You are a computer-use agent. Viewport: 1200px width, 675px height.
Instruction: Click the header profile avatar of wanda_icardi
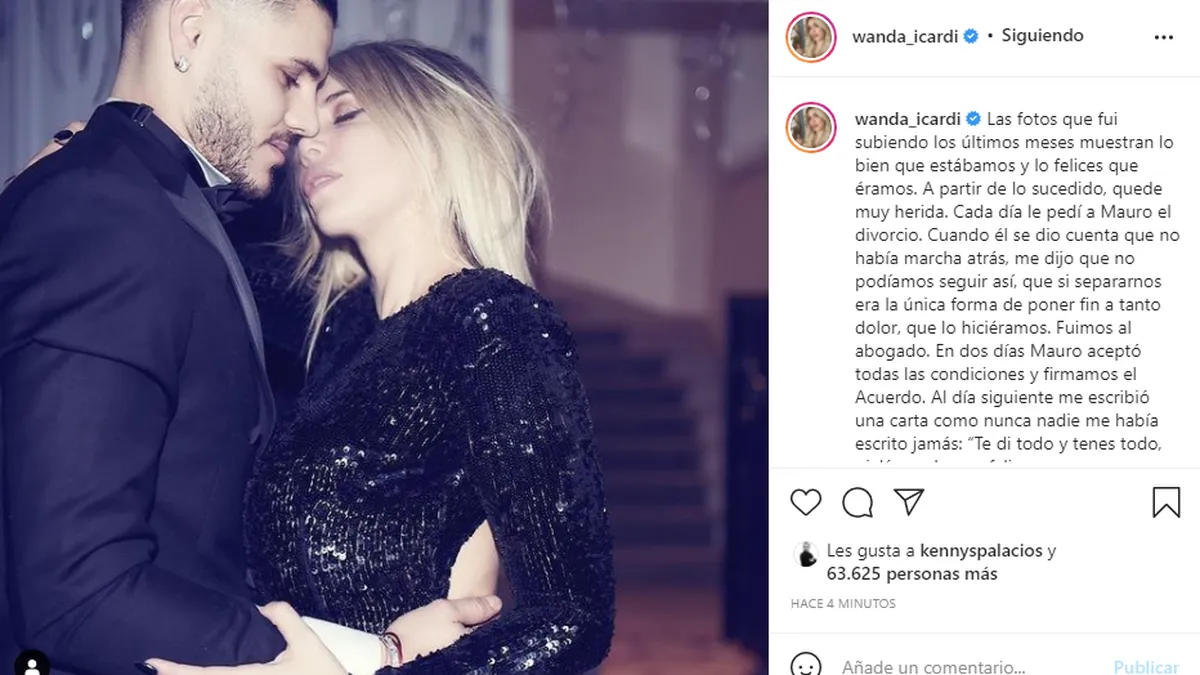(x=811, y=37)
